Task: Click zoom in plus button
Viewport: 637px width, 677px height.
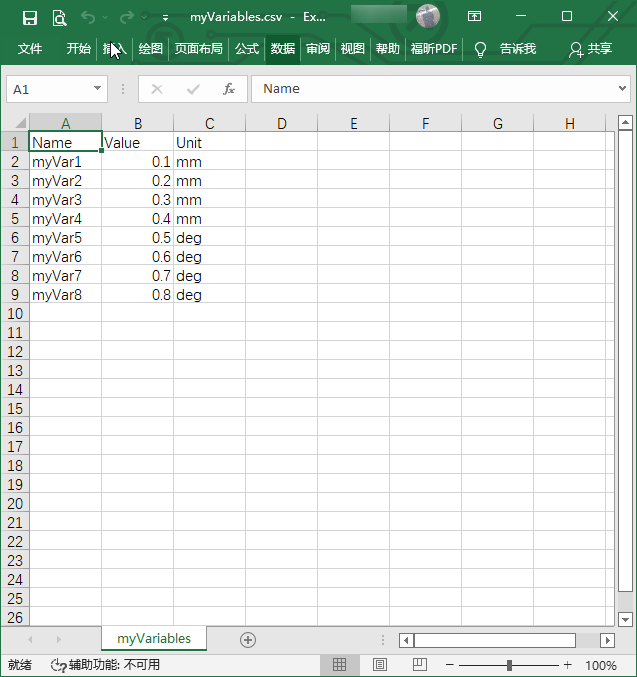Action: (568, 665)
